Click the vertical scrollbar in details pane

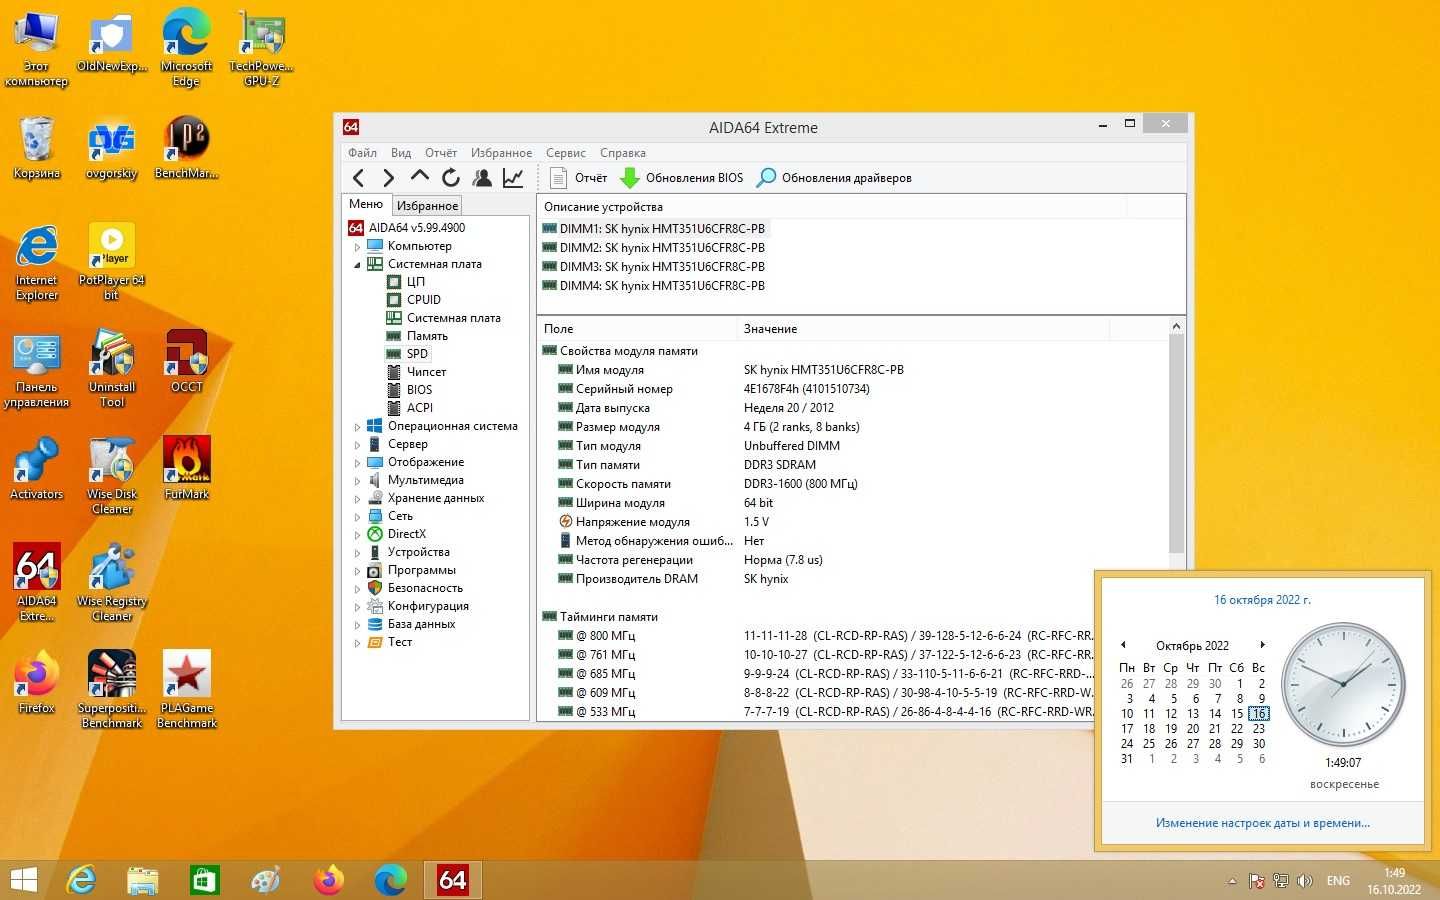(1176, 444)
